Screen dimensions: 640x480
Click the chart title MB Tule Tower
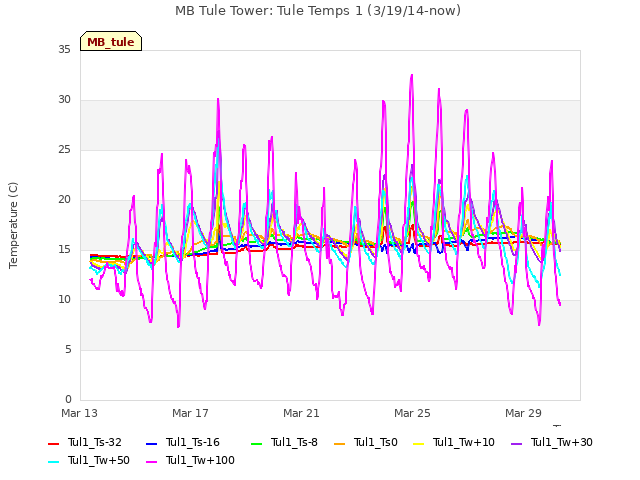(x=318, y=11)
